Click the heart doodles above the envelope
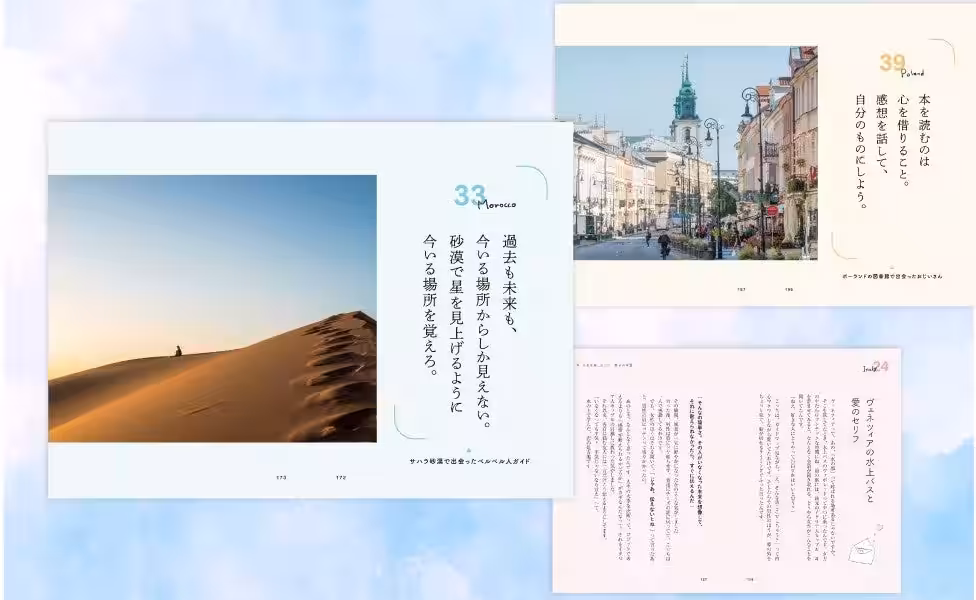 click(878, 527)
